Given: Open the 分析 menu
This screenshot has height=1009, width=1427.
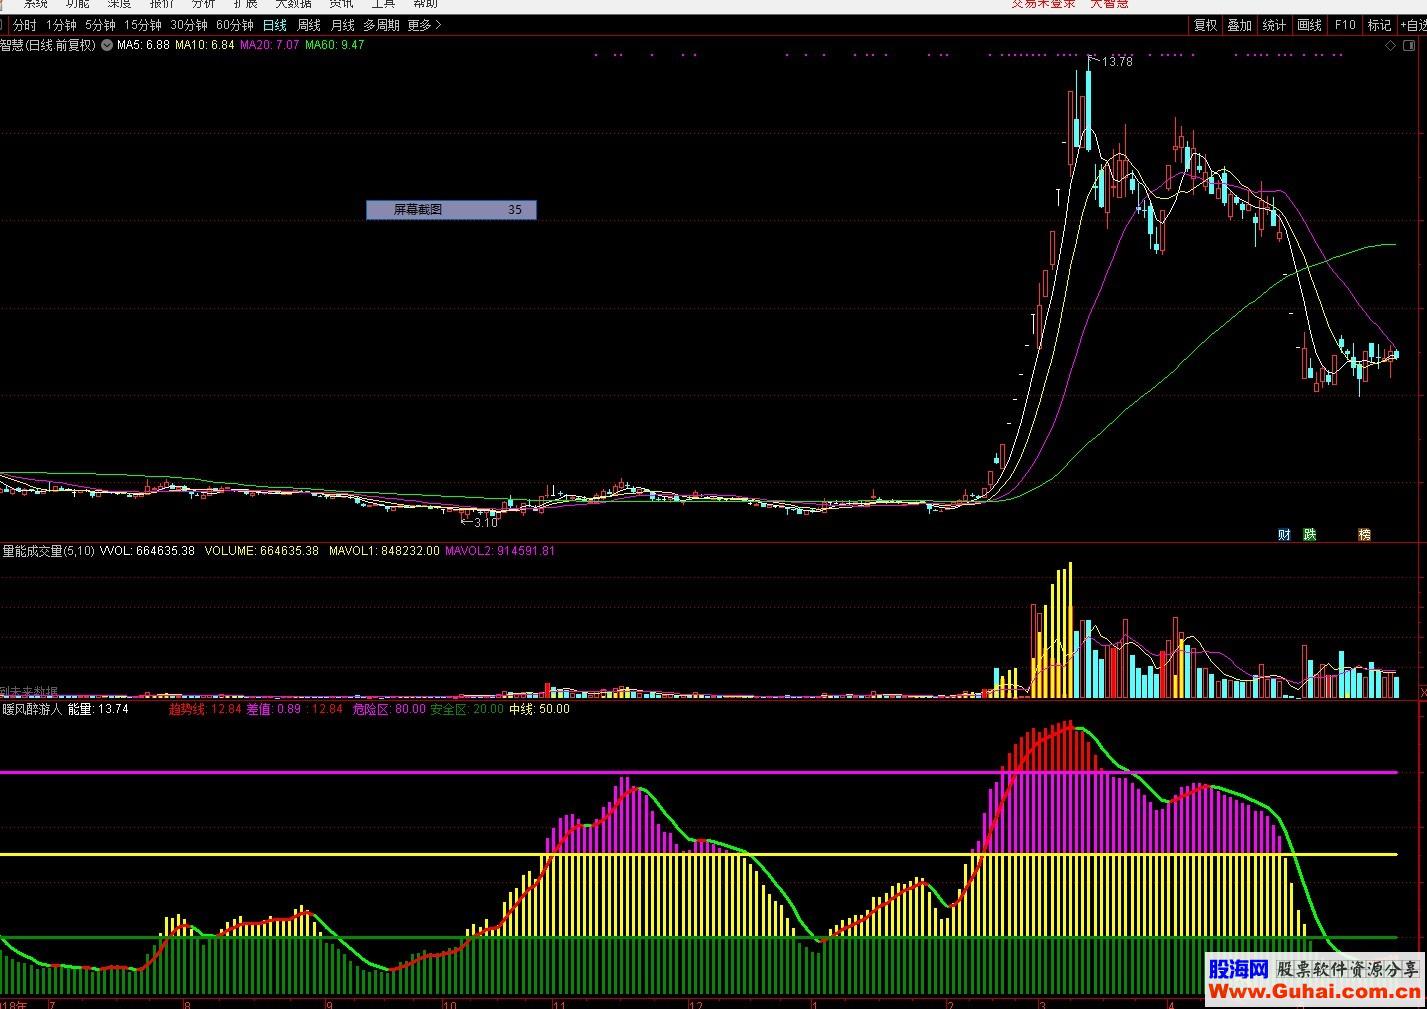Looking at the screenshot, I should [204, 4].
